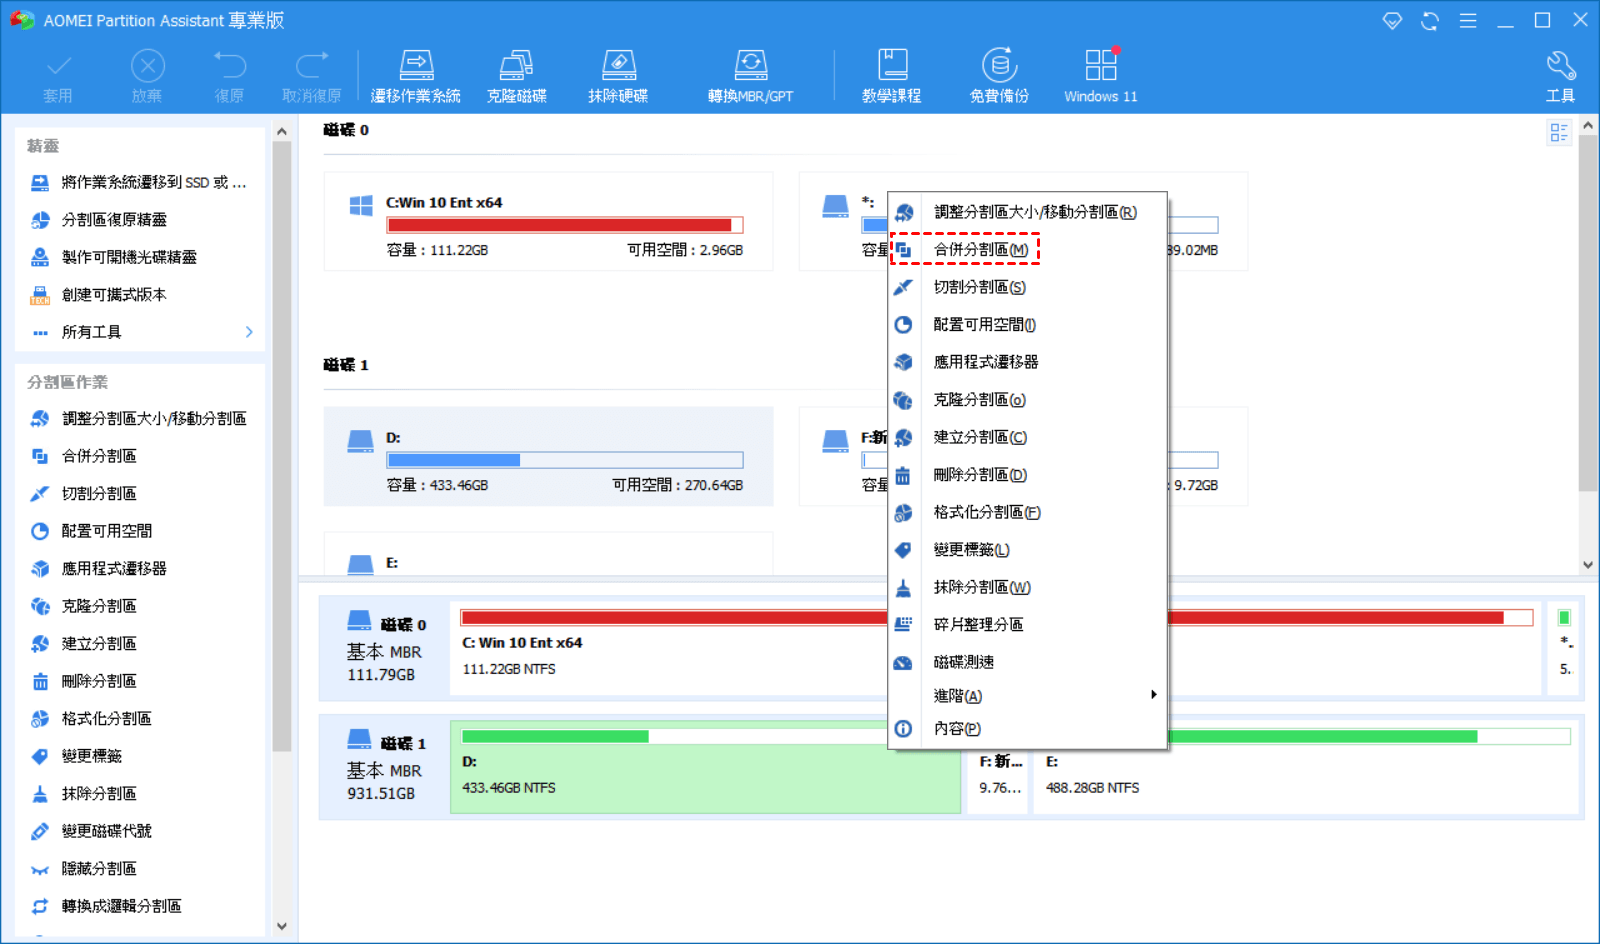
Task: Click sidebar 變更標籤 operation
Action: [x=77, y=756]
